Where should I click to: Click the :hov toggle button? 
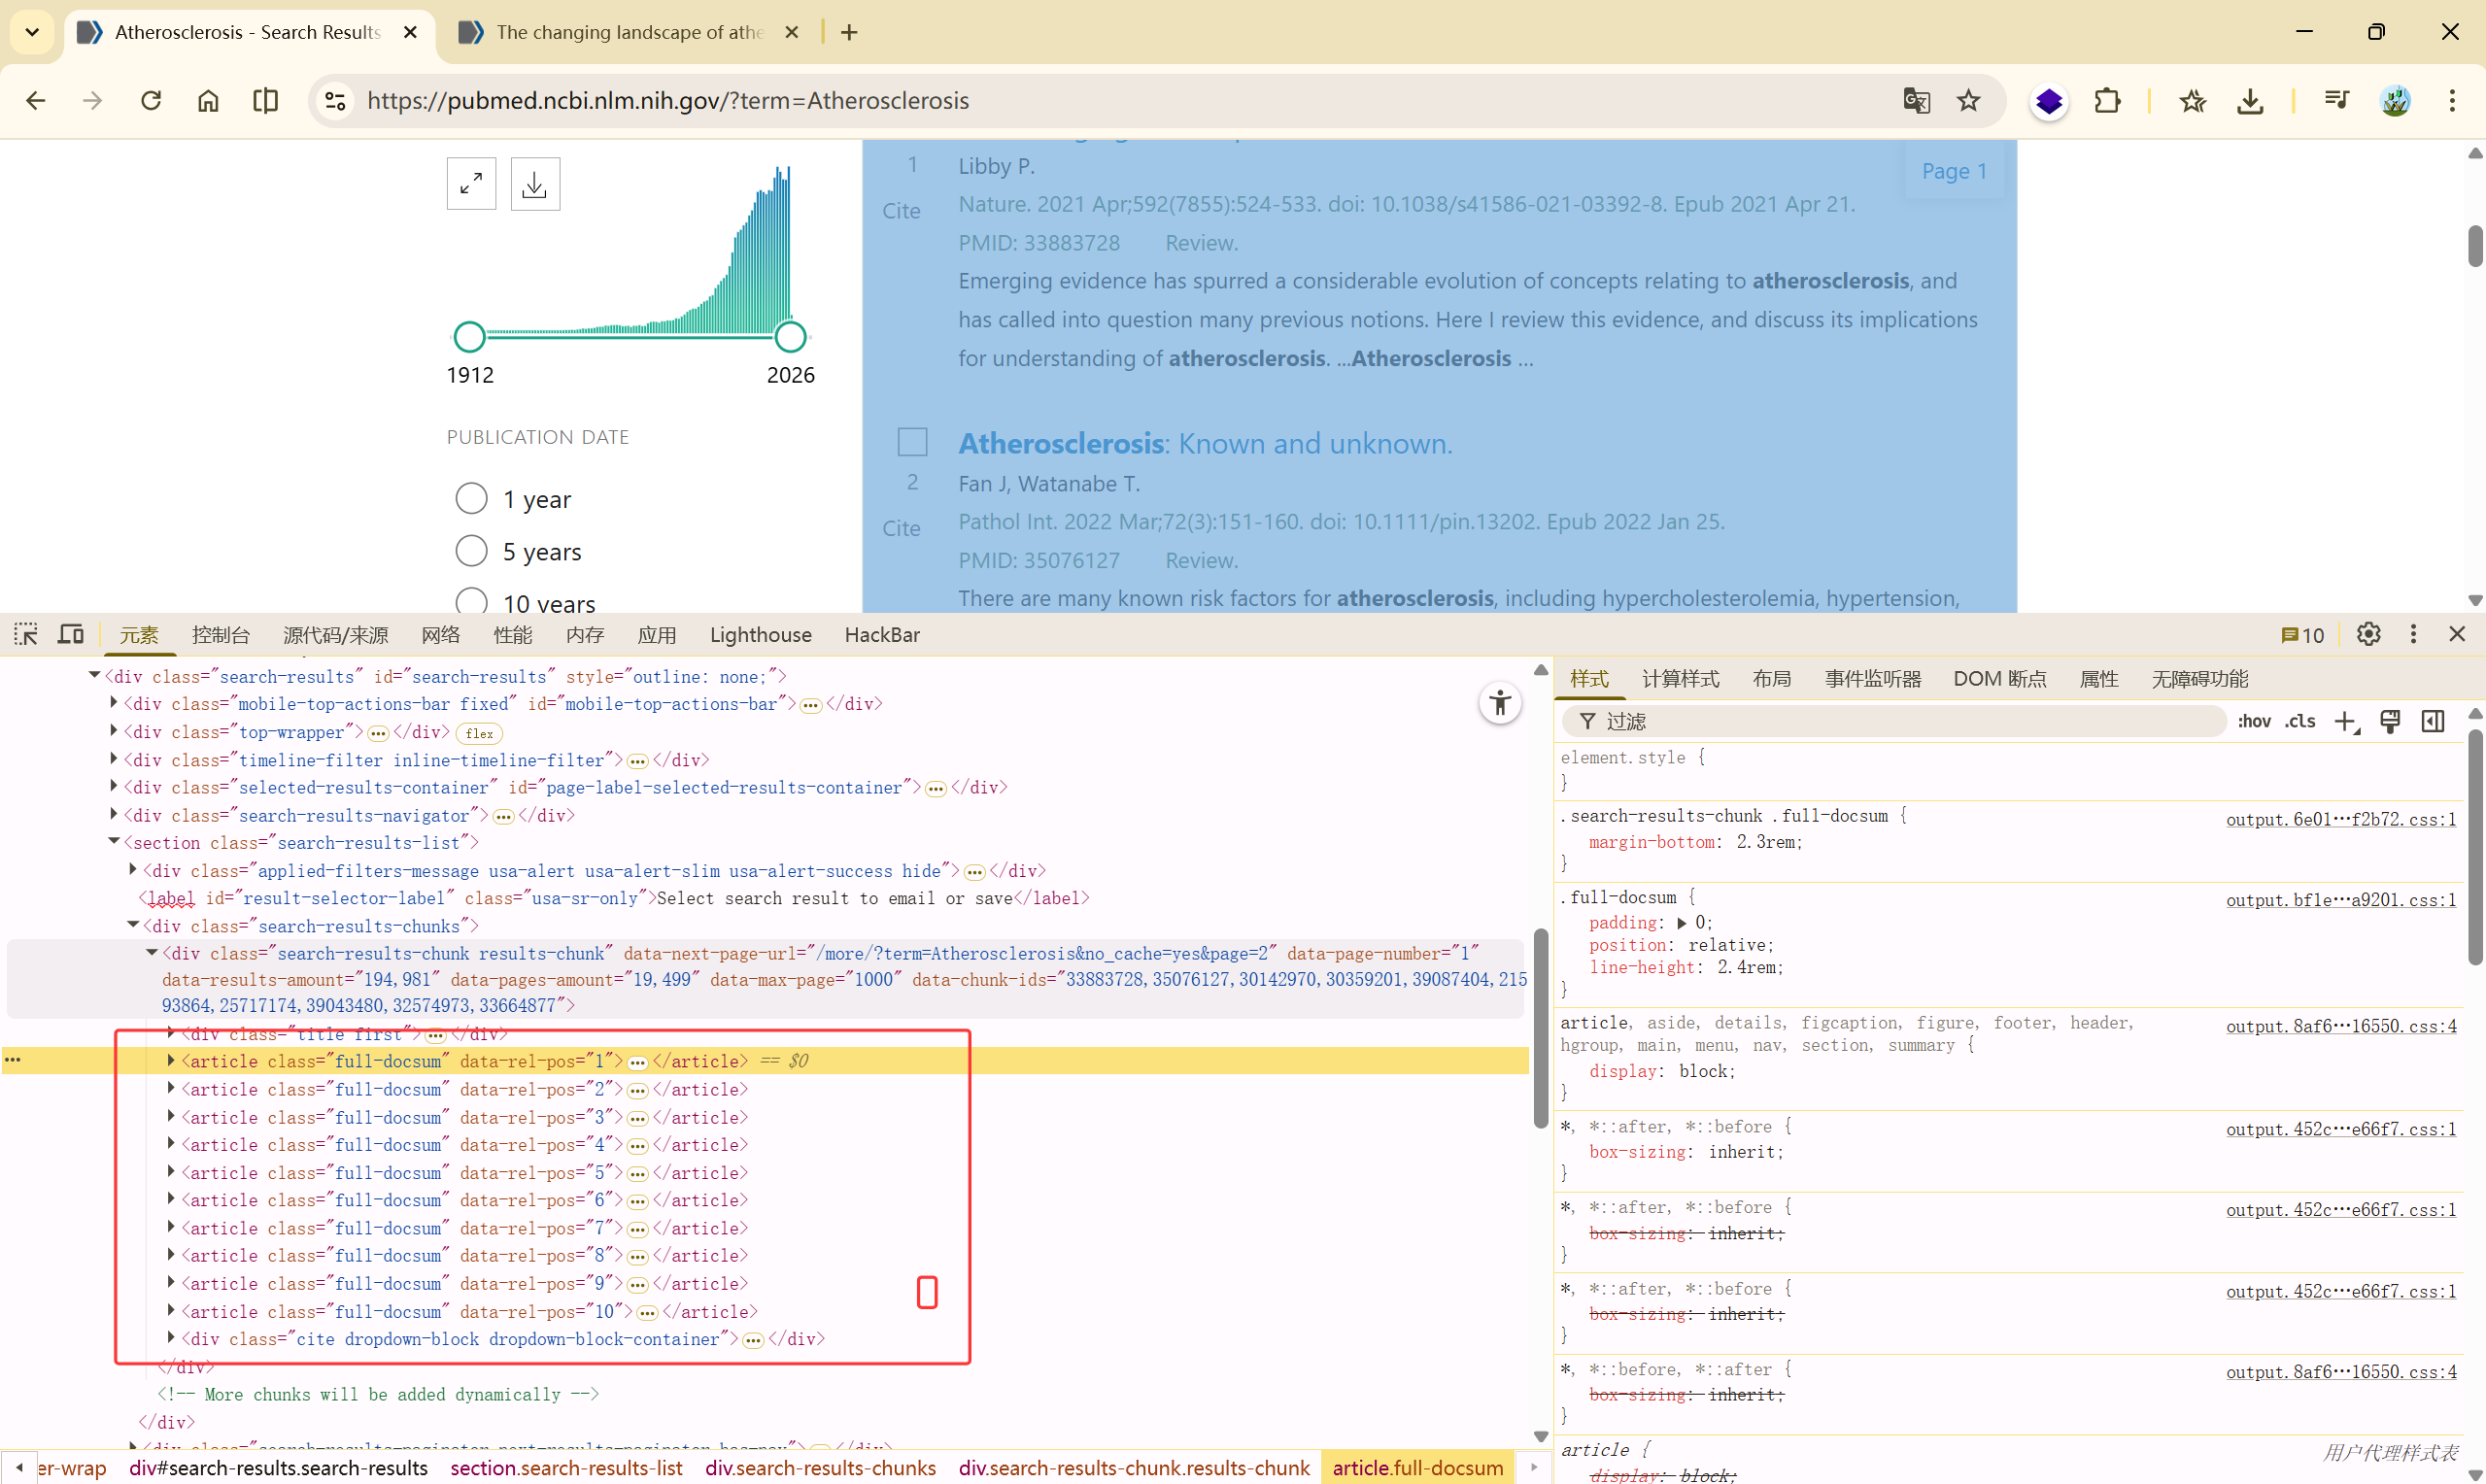pos(2254,721)
